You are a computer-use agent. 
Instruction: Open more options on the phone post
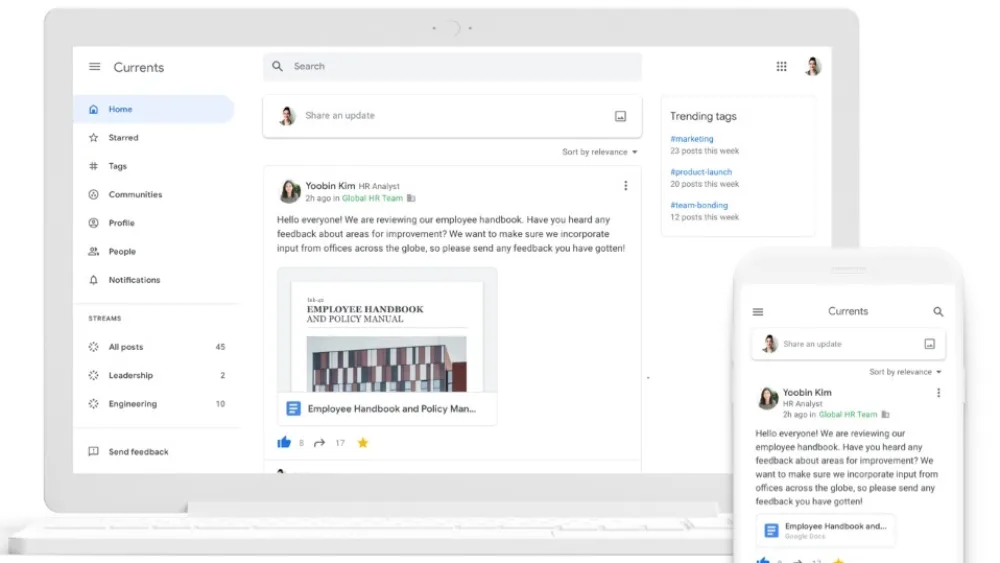938,393
